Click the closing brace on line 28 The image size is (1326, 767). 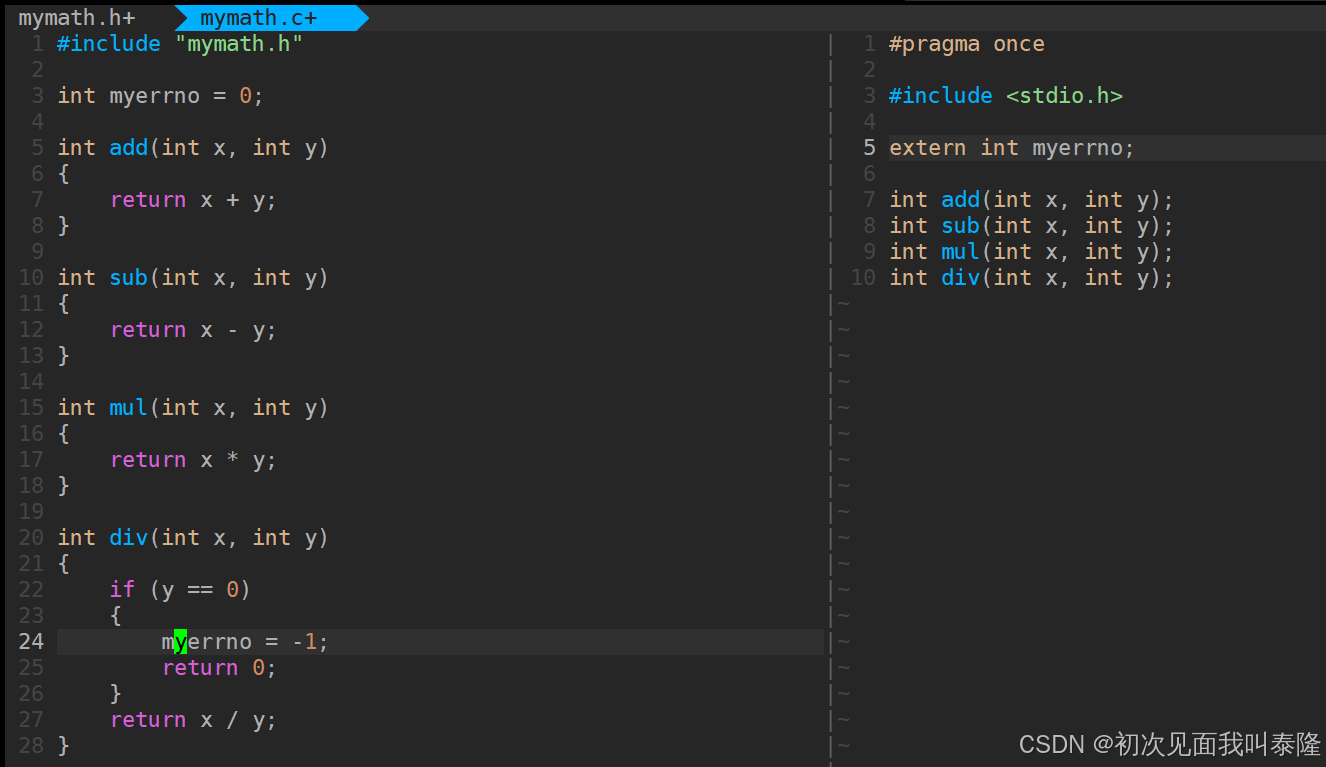64,746
